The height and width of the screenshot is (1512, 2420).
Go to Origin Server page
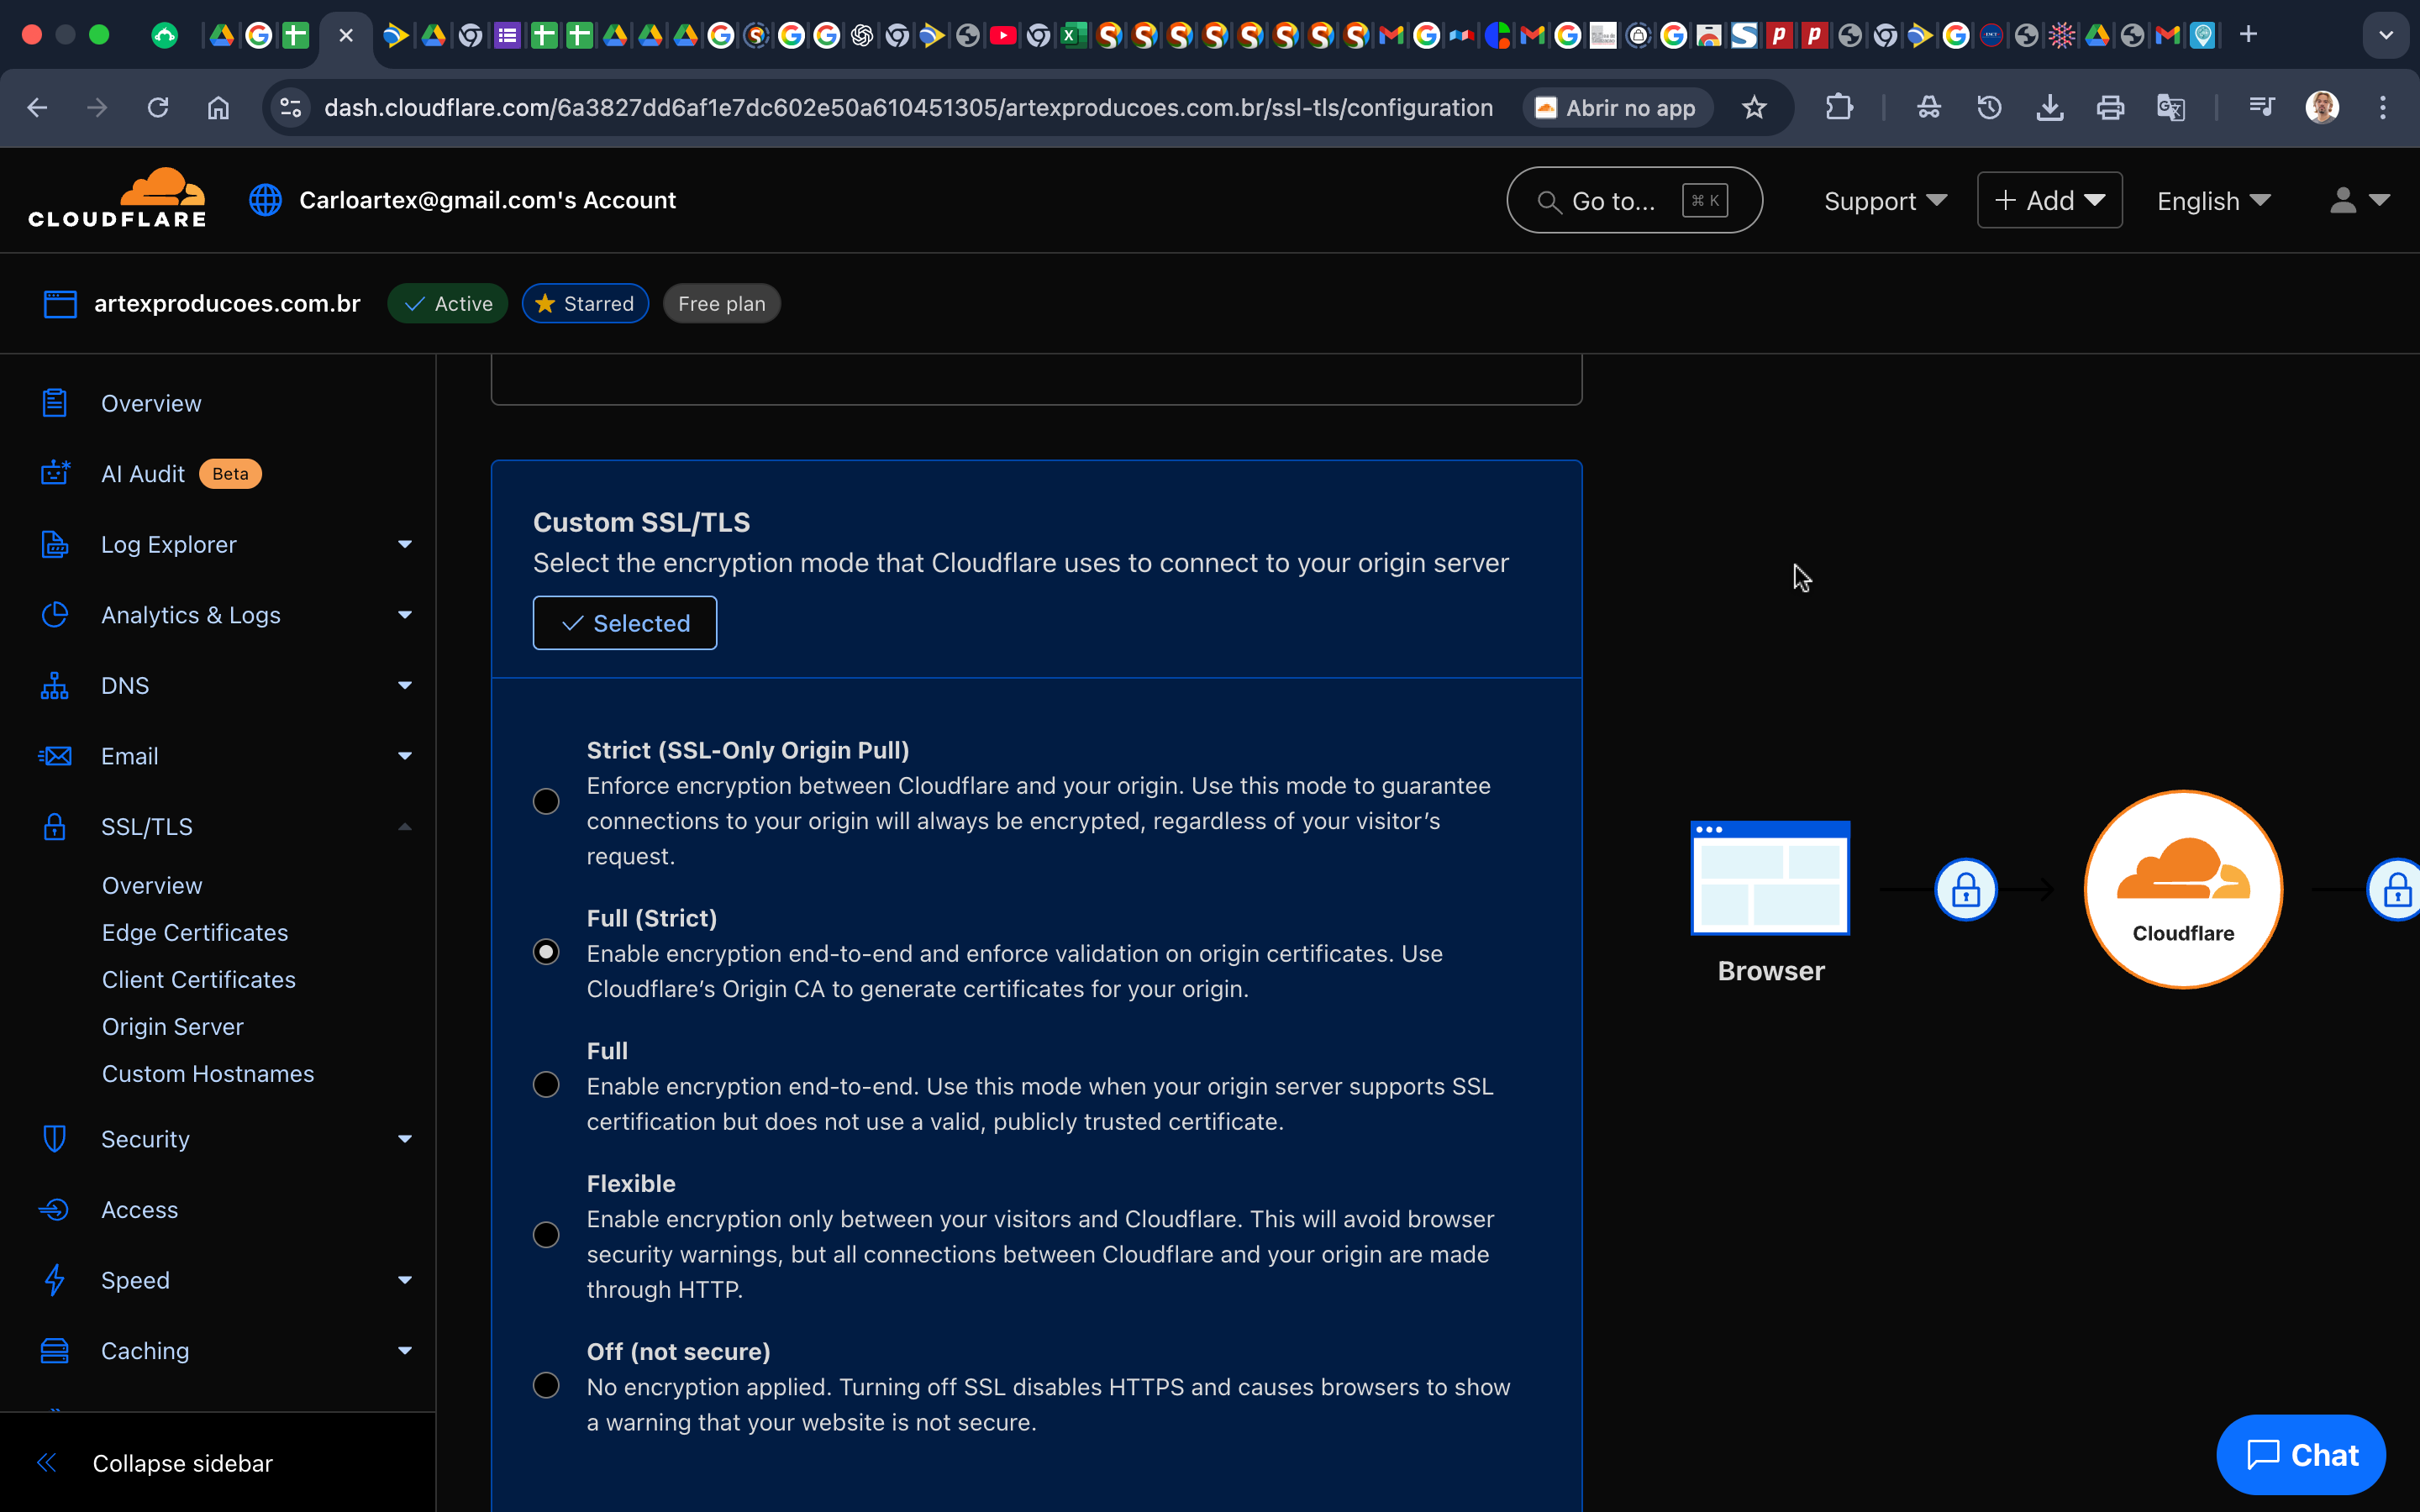click(x=173, y=1026)
